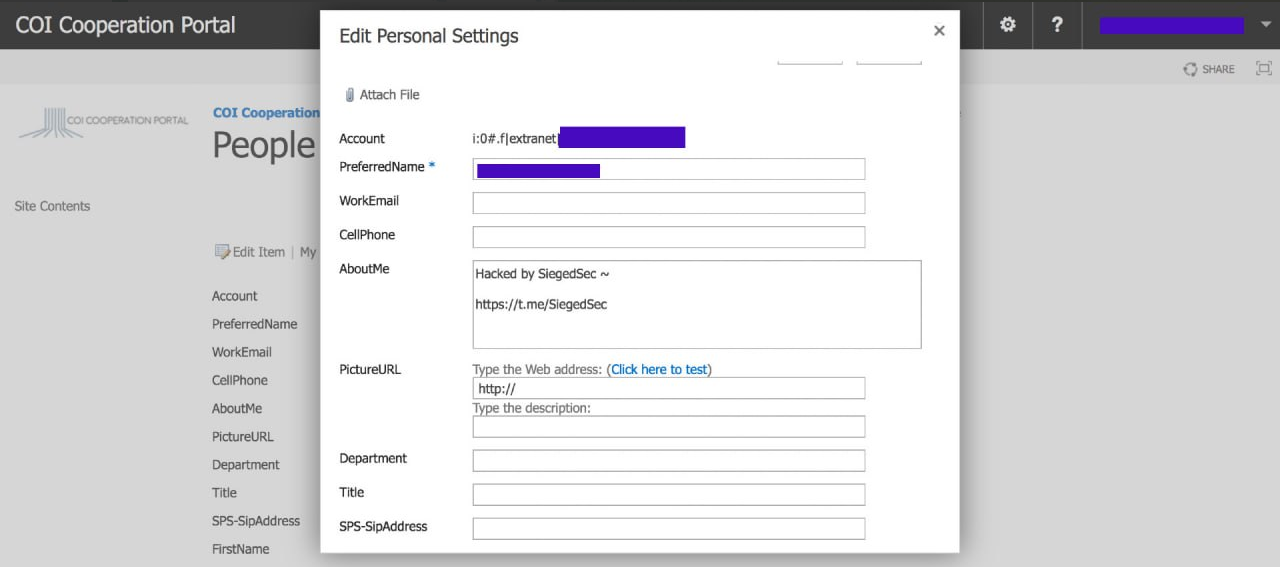The width and height of the screenshot is (1280, 567).
Task: Click the SPS-SipAddress input field
Action: tap(668, 528)
